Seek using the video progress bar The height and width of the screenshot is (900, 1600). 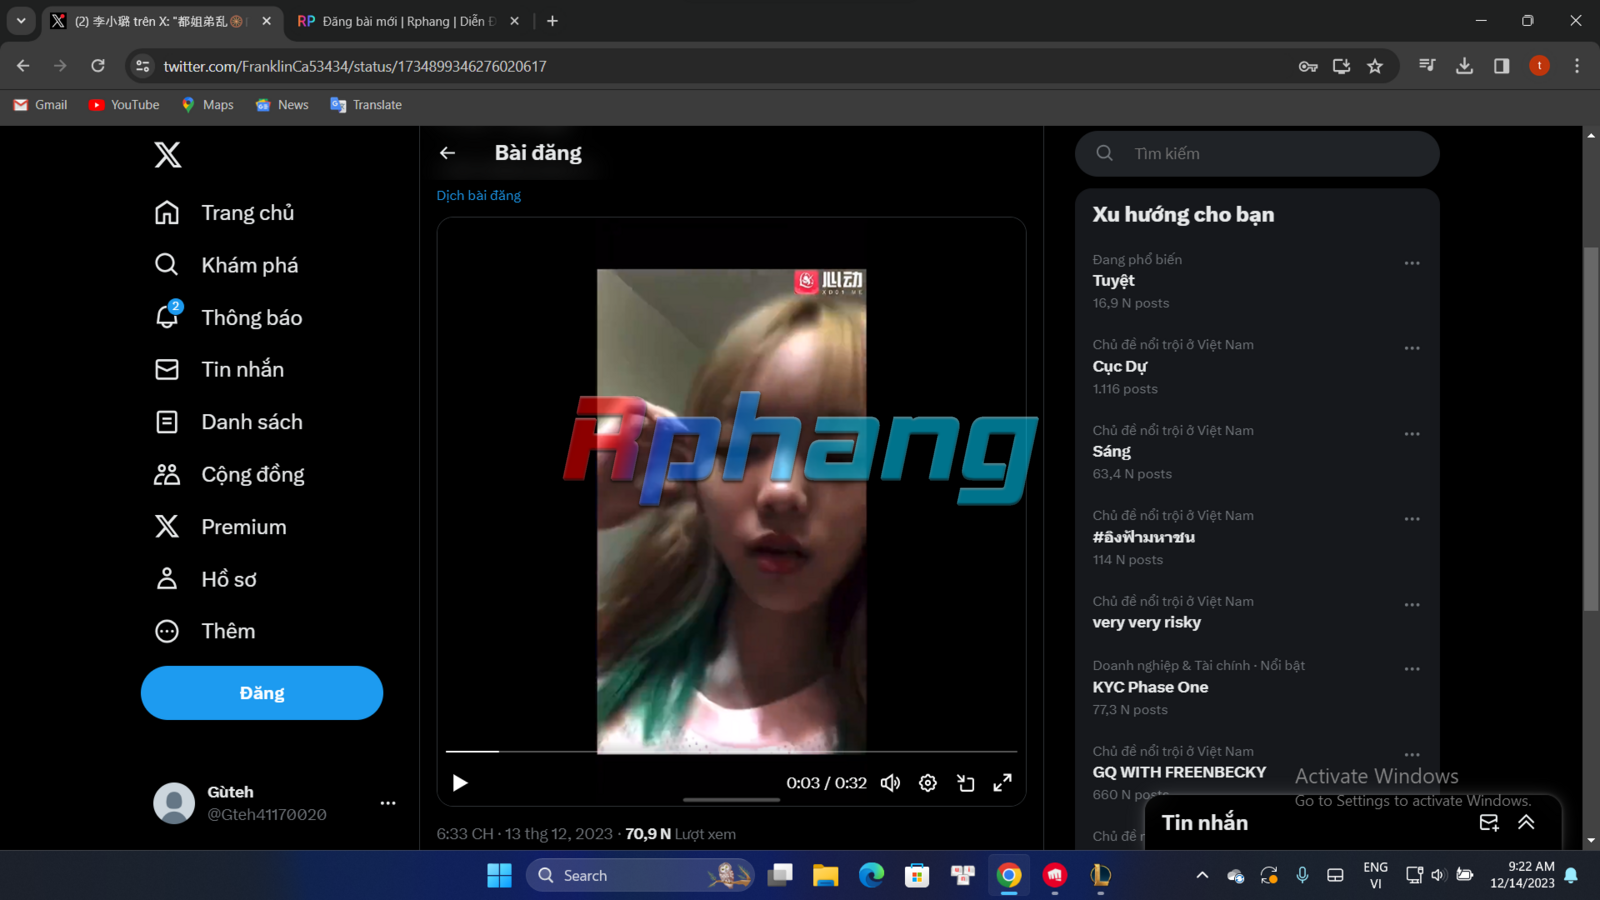(731, 751)
